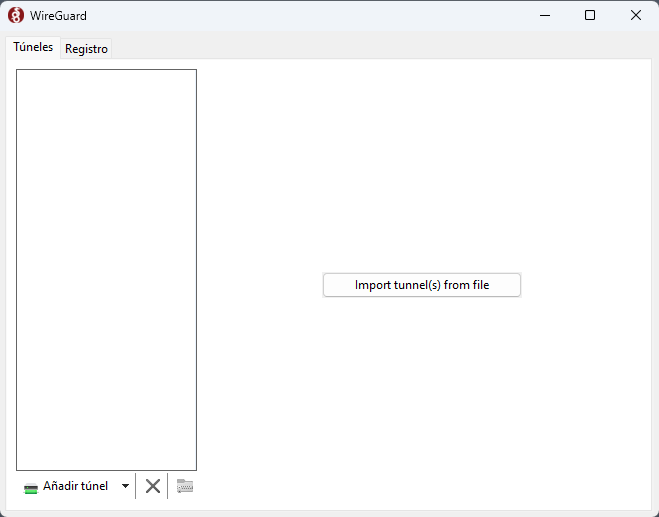Maximize the WireGuard window
659x517 pixels.
590,15
